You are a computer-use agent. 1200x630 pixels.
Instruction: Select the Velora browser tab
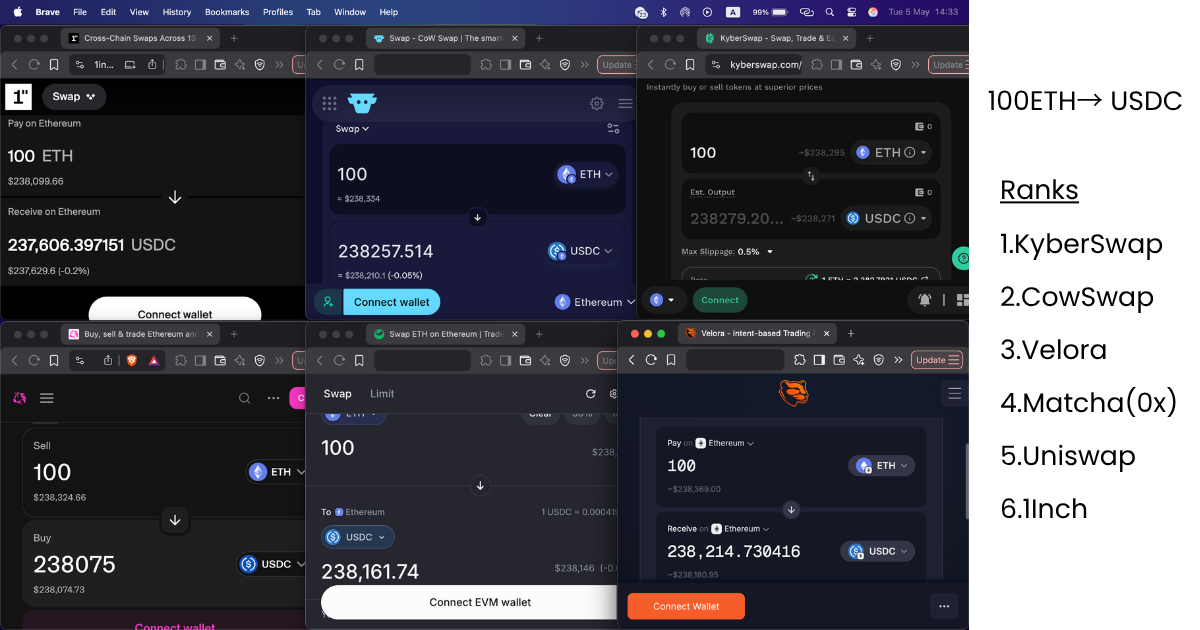click(759, 333)
